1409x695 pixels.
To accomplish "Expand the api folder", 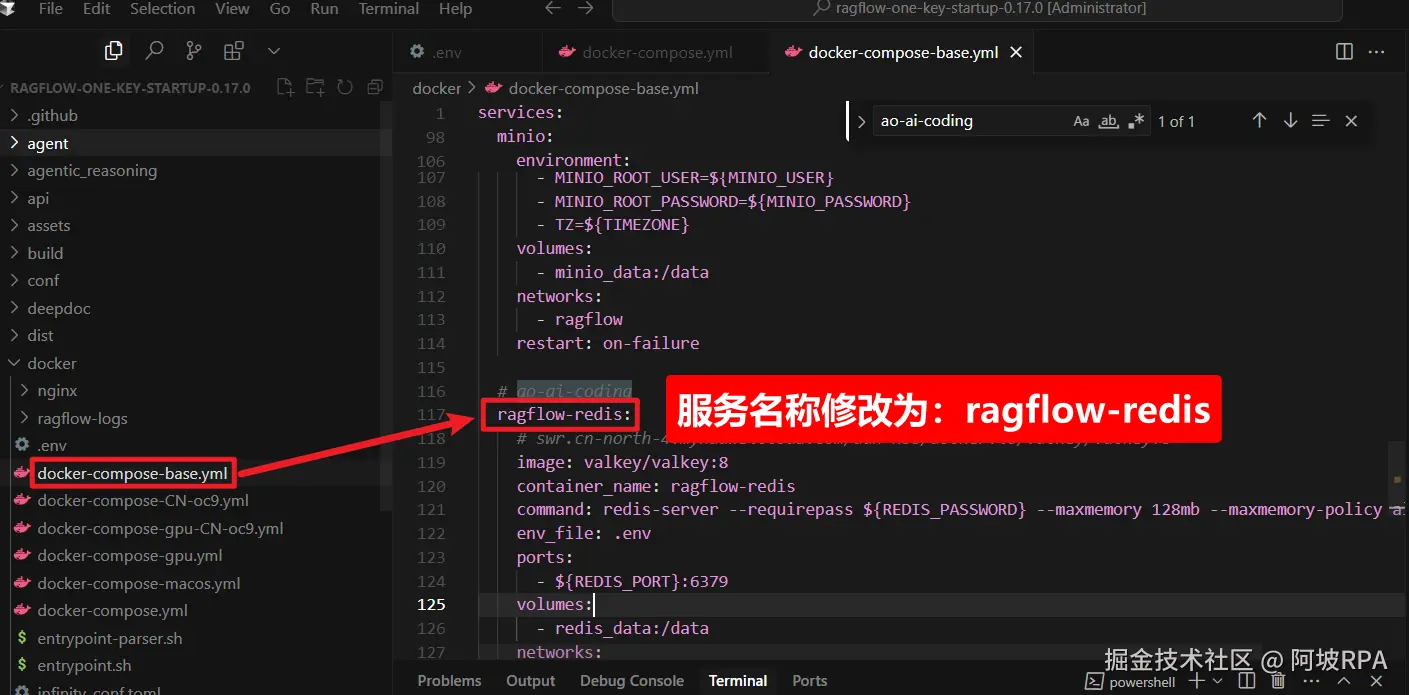I will pyautogui.click(x=196, y=198).
